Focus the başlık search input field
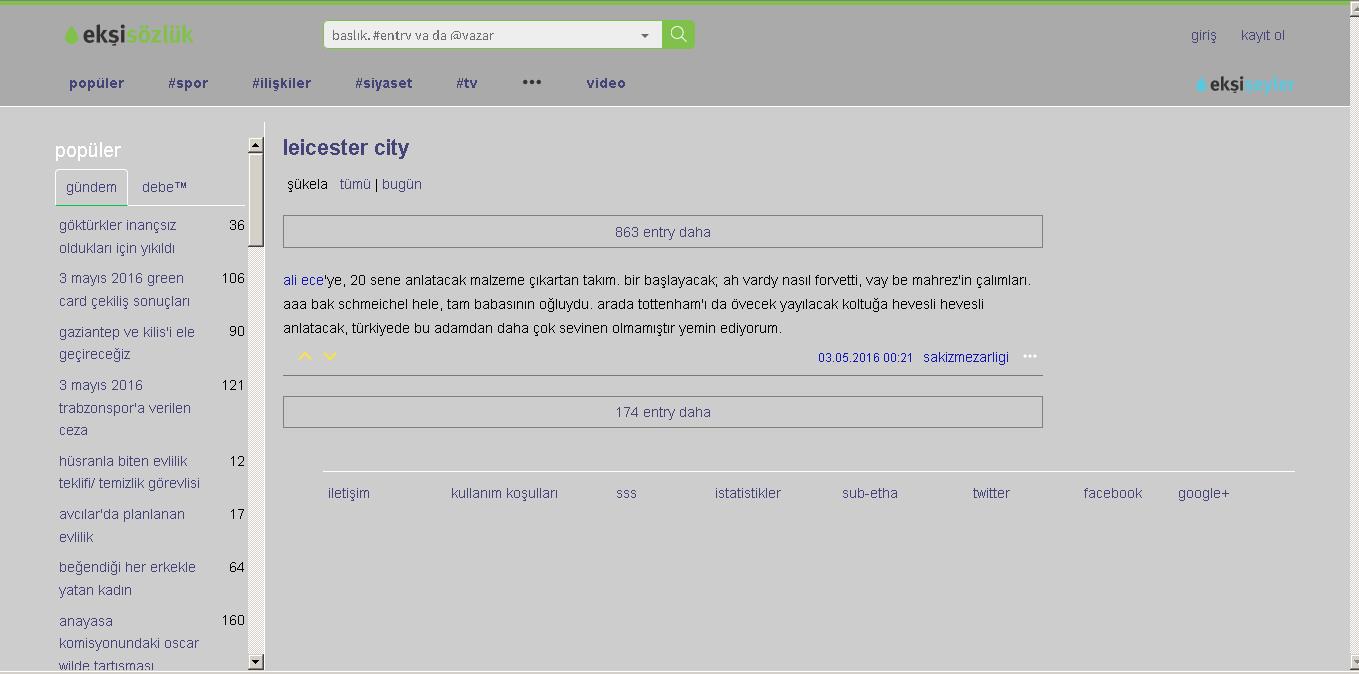The image size is (1359, 674). [x=480, y=35]
